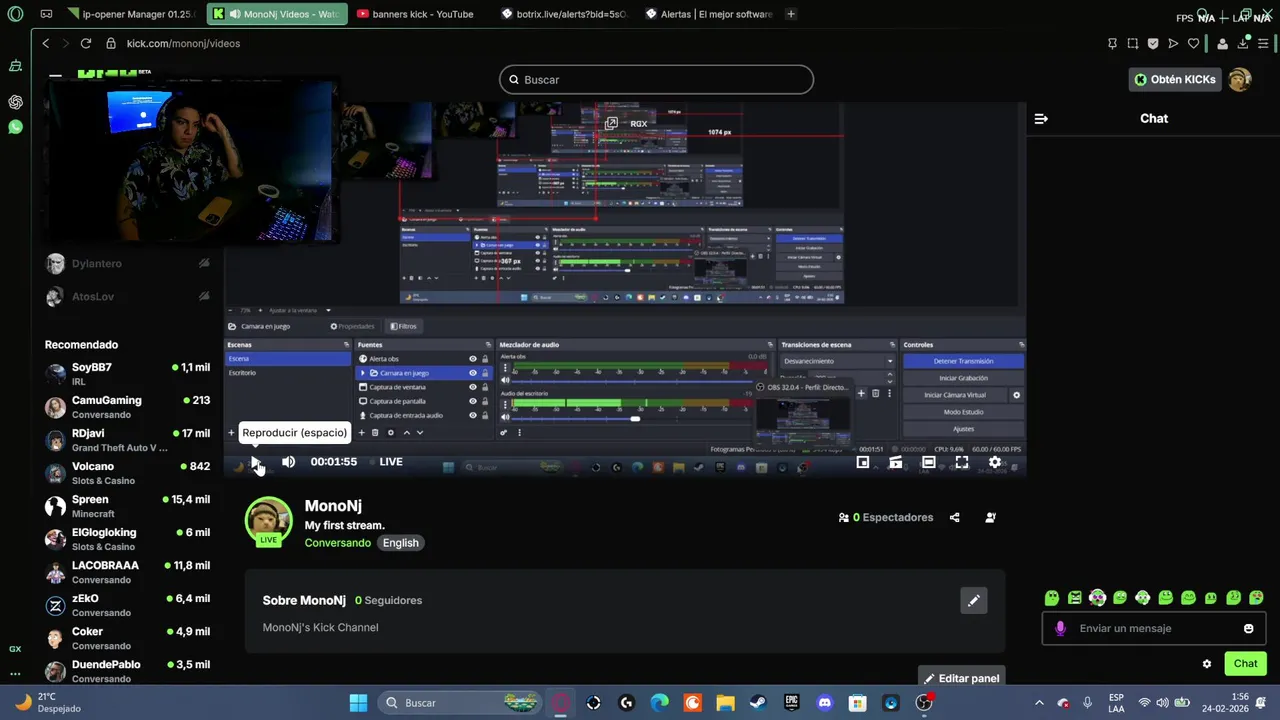Open the emoji picker in chat input
Image resolution: width=1280 pixels, height=720 pixels.
1248,628
